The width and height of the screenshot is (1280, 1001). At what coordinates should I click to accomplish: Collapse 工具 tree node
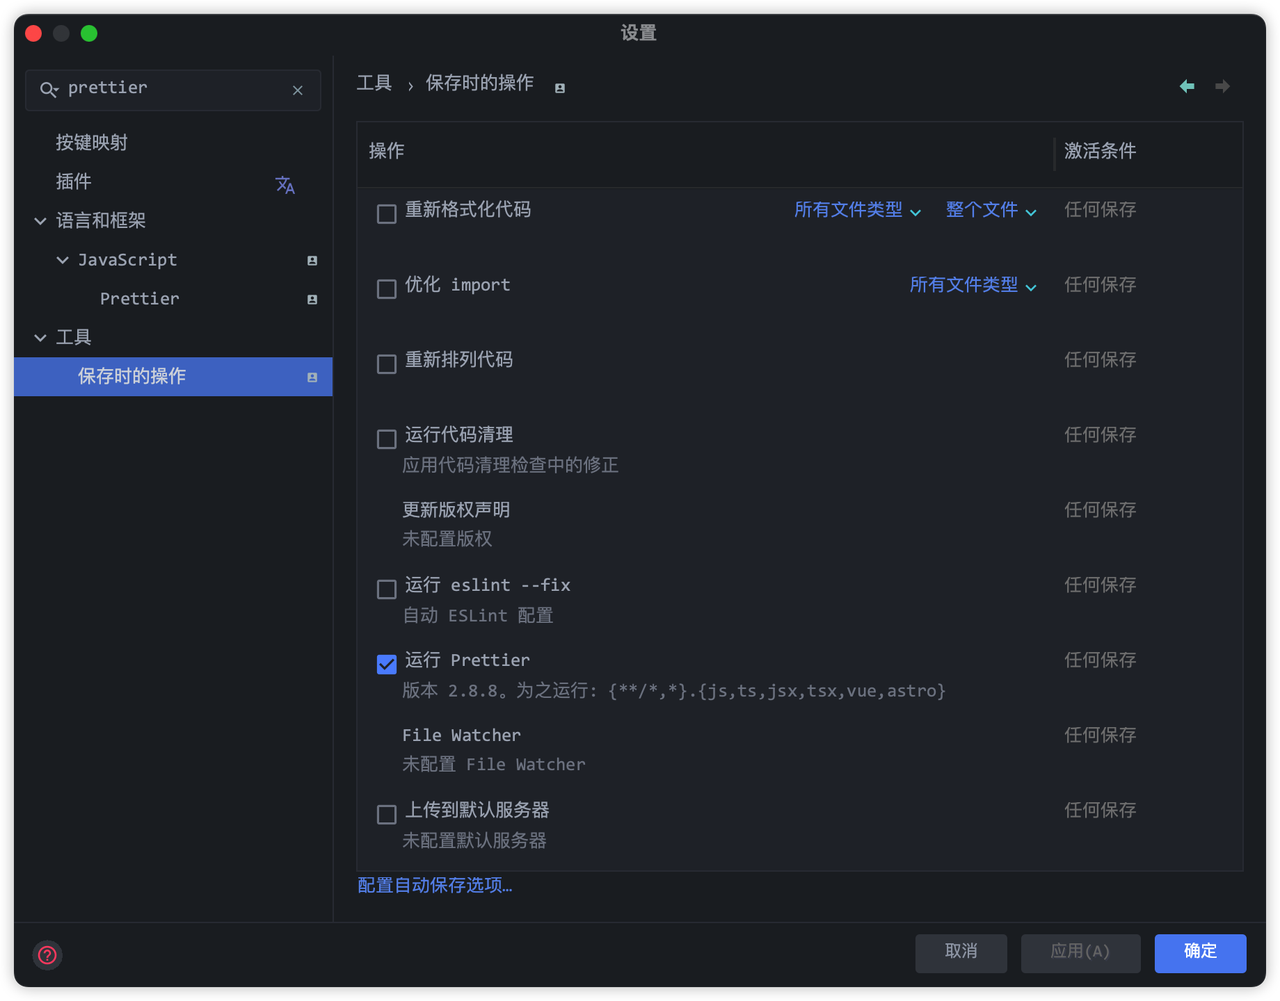[40, 338]
